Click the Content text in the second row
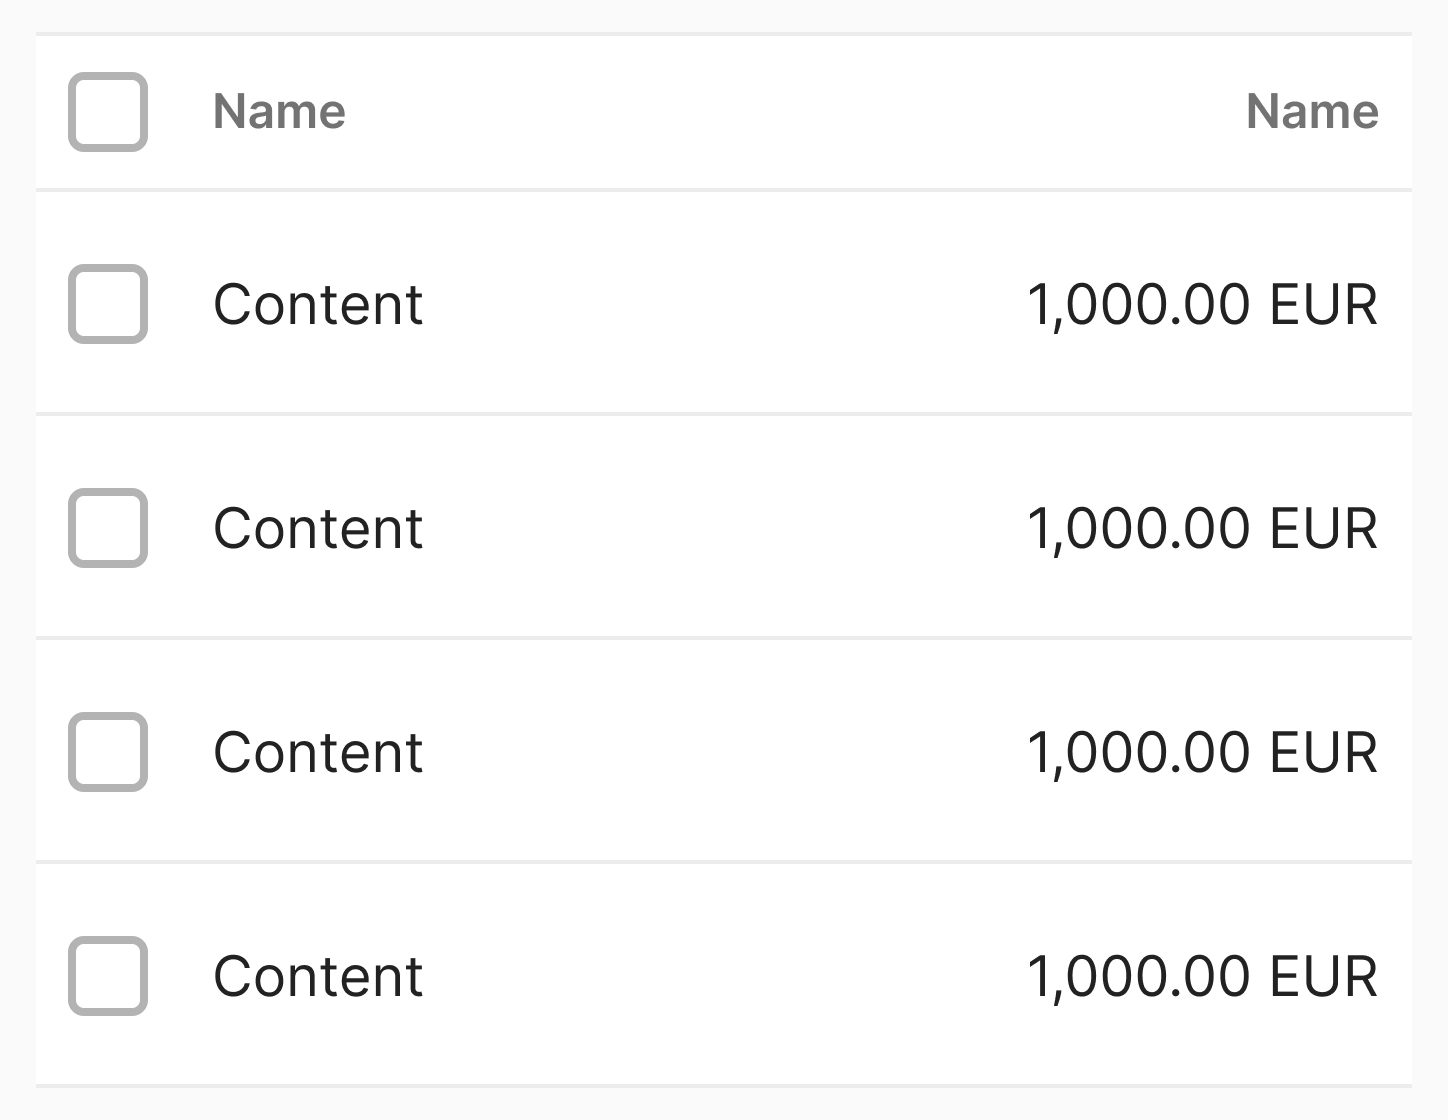 pos(318,528)
